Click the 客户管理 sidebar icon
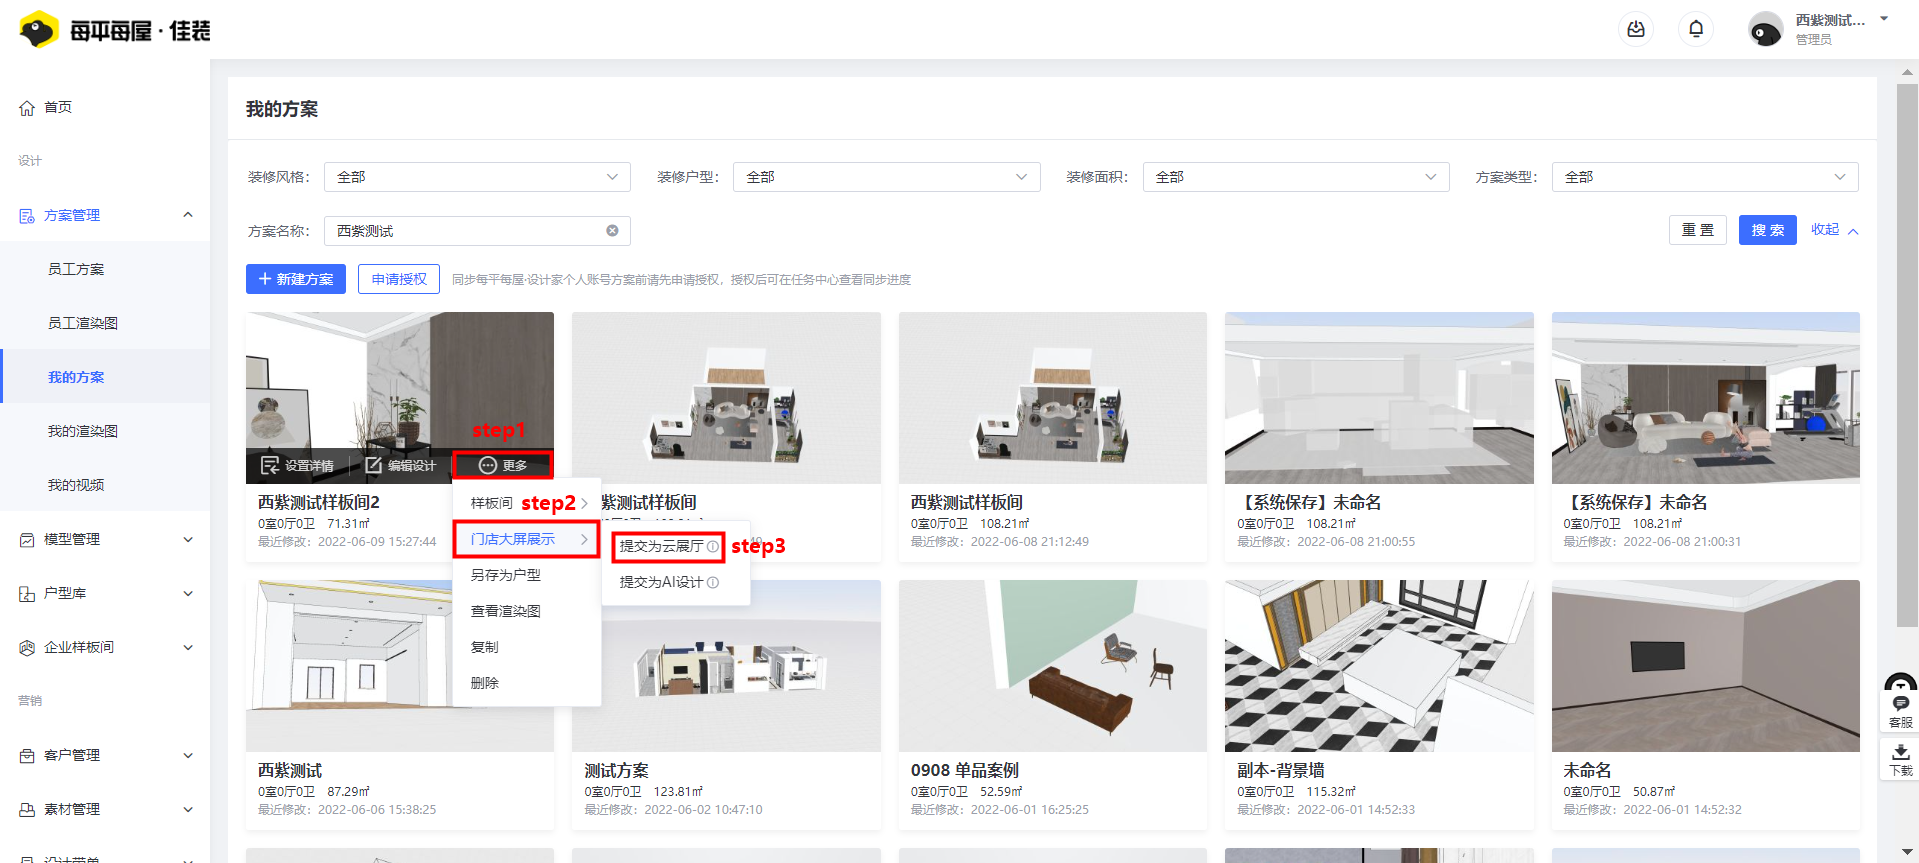This screenshot has height=863, width=1919. 27,756
